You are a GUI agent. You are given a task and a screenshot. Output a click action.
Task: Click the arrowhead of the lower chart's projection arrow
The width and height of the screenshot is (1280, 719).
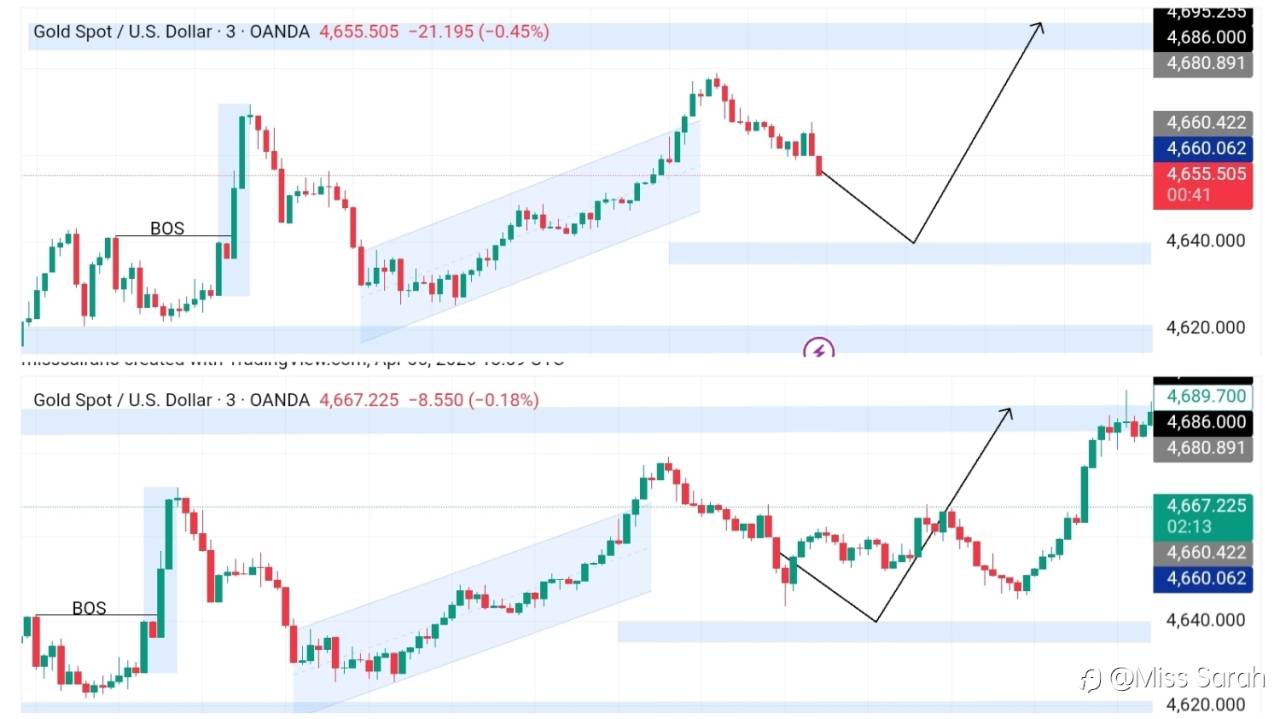tap(1008, 411)
